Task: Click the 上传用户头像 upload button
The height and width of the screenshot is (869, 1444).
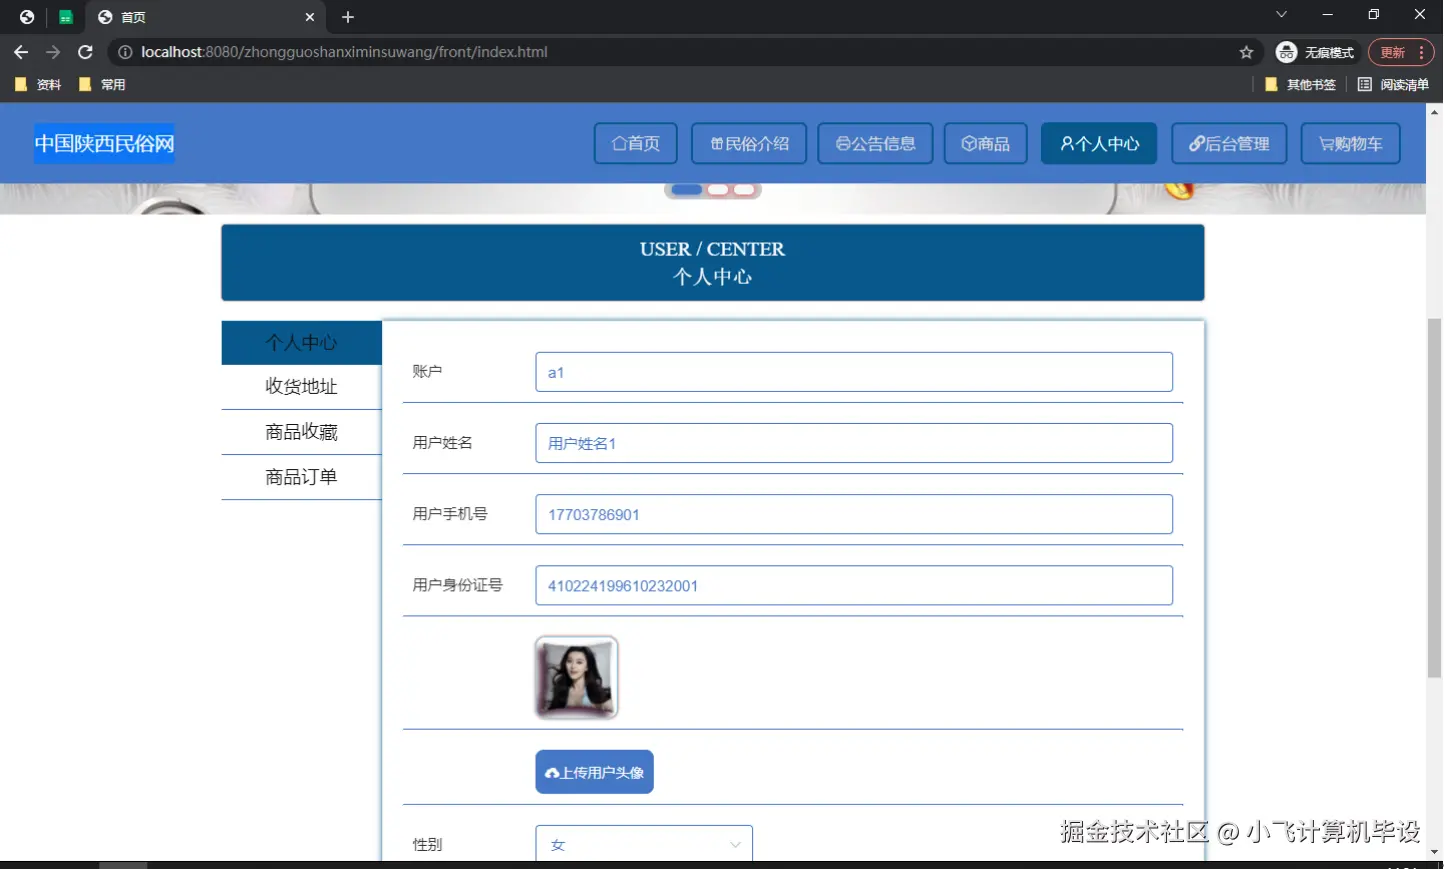Action: pos(594,772)
